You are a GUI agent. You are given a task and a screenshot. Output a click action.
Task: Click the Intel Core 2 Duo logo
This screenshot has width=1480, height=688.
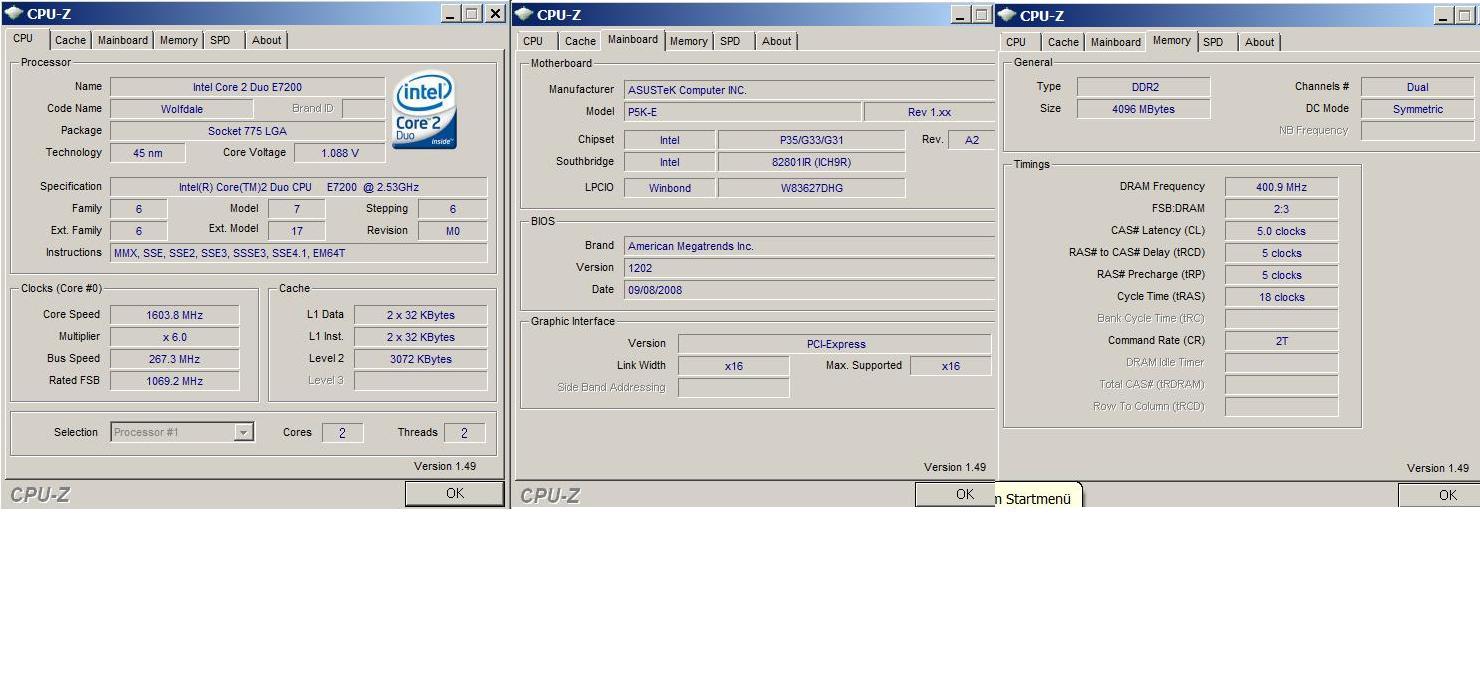coord(425,110)
